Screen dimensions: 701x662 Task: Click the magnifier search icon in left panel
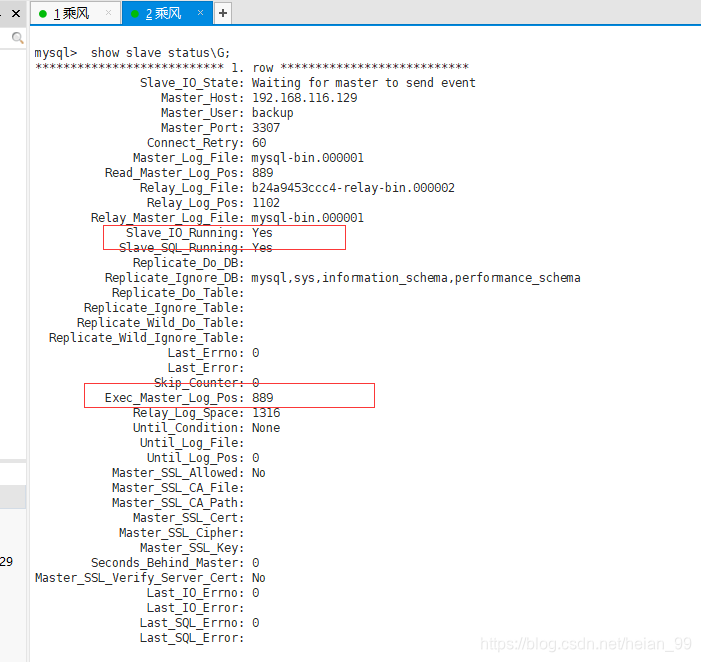(x=17, y=38)
